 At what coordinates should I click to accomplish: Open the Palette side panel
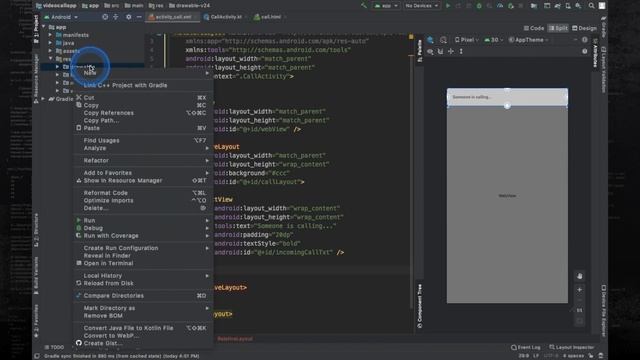pos(420,51)
